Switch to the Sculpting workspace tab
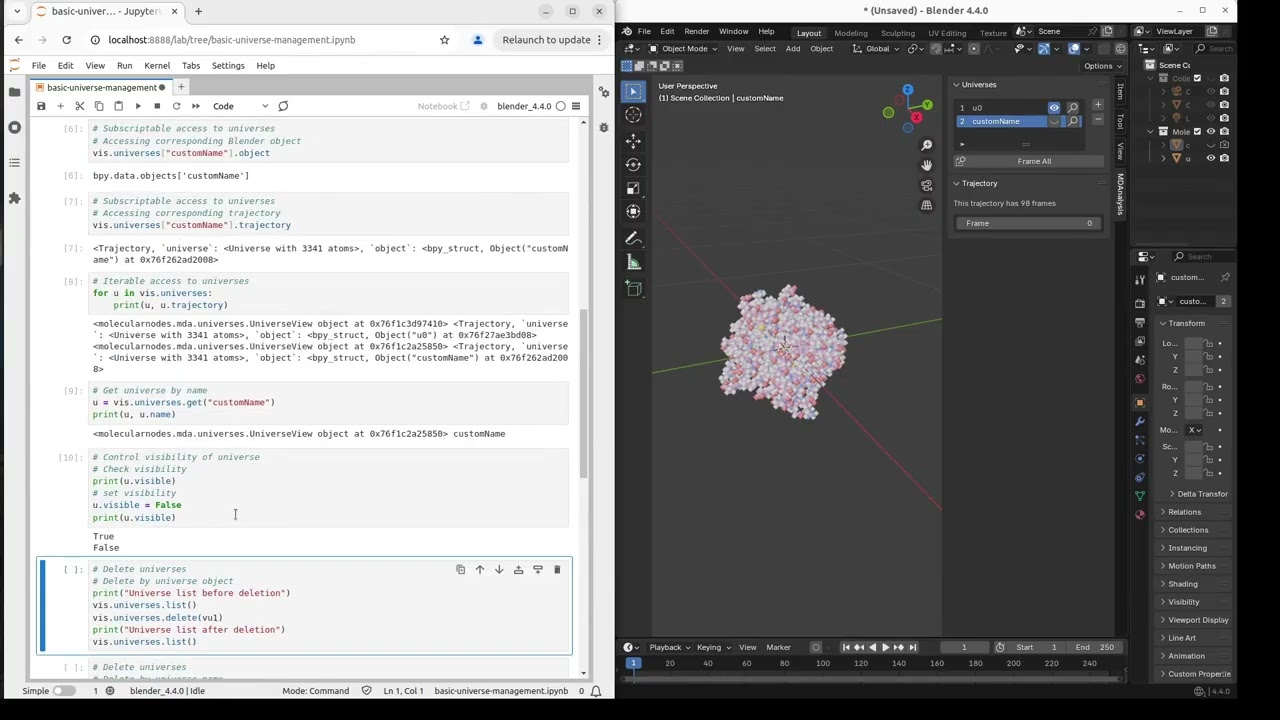1280x720 pixels. [897, 32]
